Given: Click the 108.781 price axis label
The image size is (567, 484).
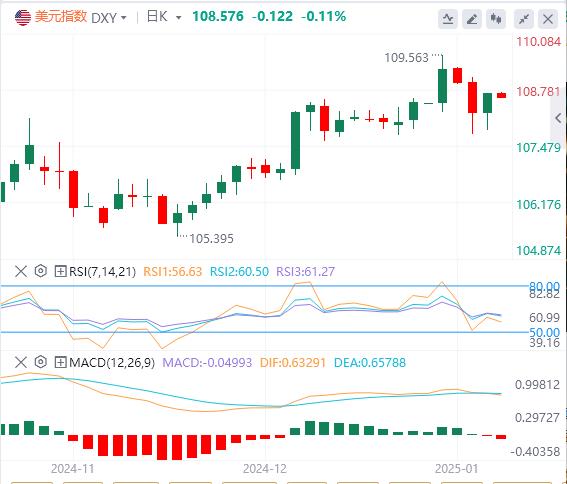Looking at the screenshot, I should coord(538,92).
